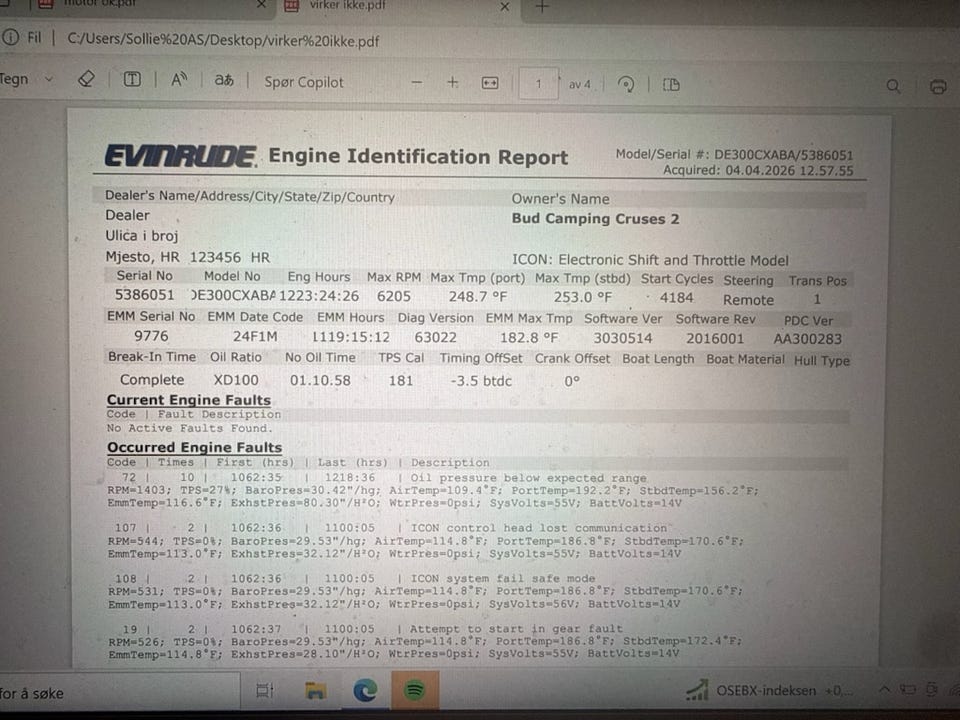Open the OSEBX-indeksen taskbar widget

768,691
